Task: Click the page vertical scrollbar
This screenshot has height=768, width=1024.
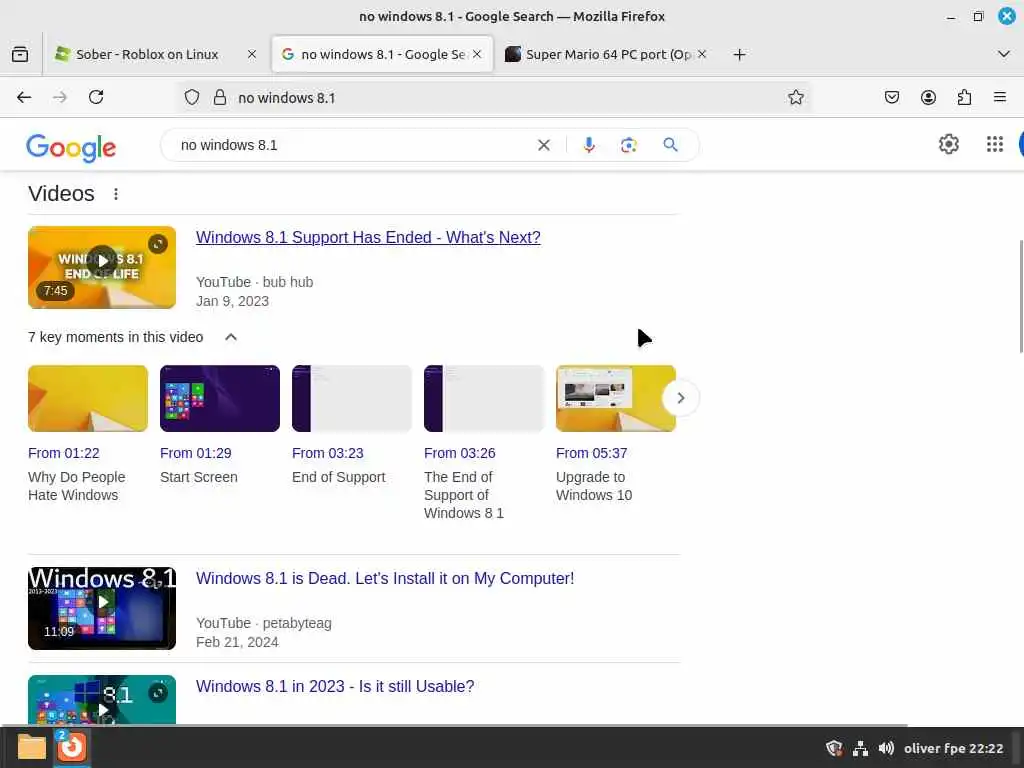Action: tap(1019, 297)
